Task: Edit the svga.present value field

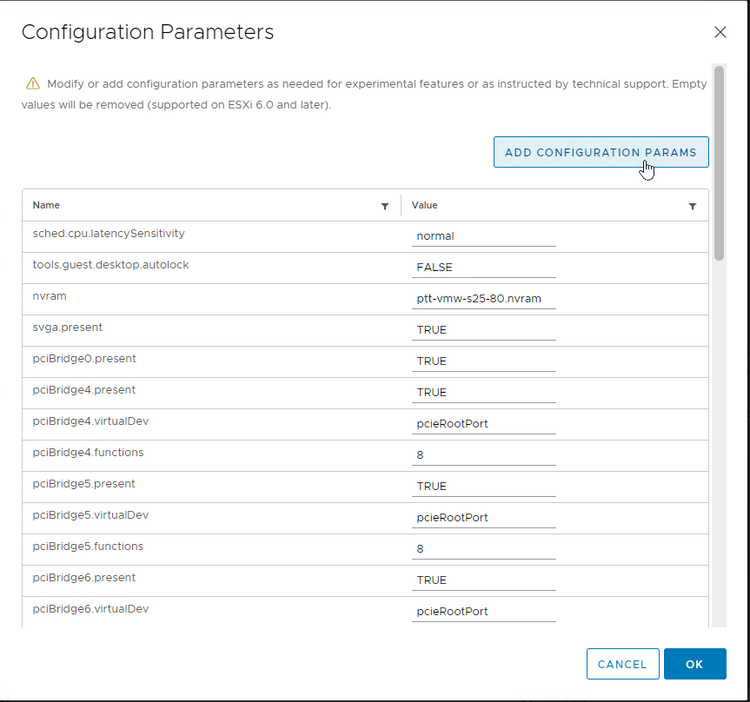Action: pos(484,329)
